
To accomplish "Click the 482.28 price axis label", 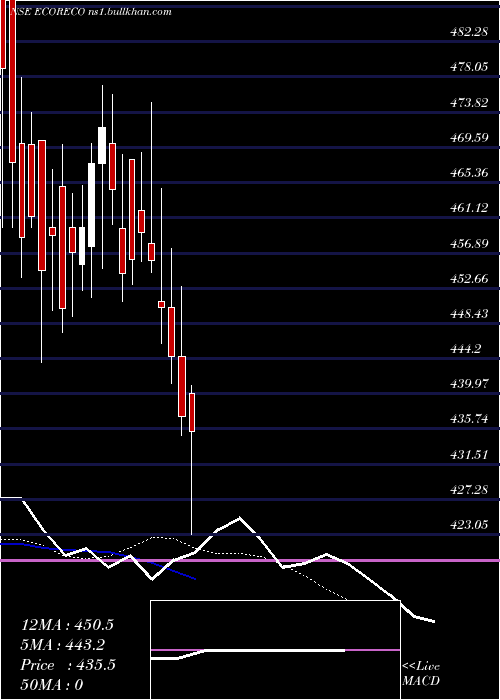I will coord(468,32).
